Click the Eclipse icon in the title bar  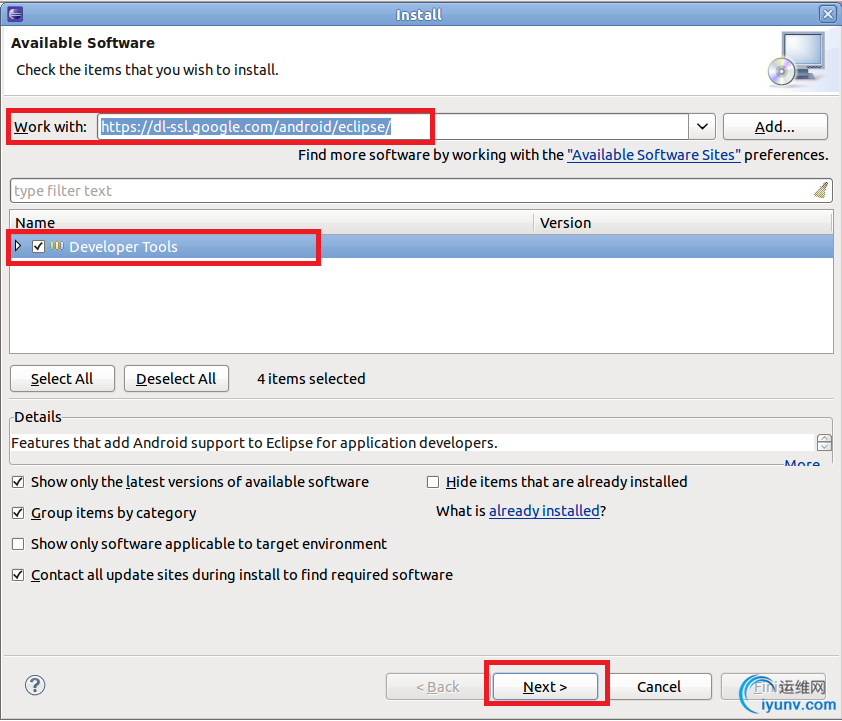(15, 13)
